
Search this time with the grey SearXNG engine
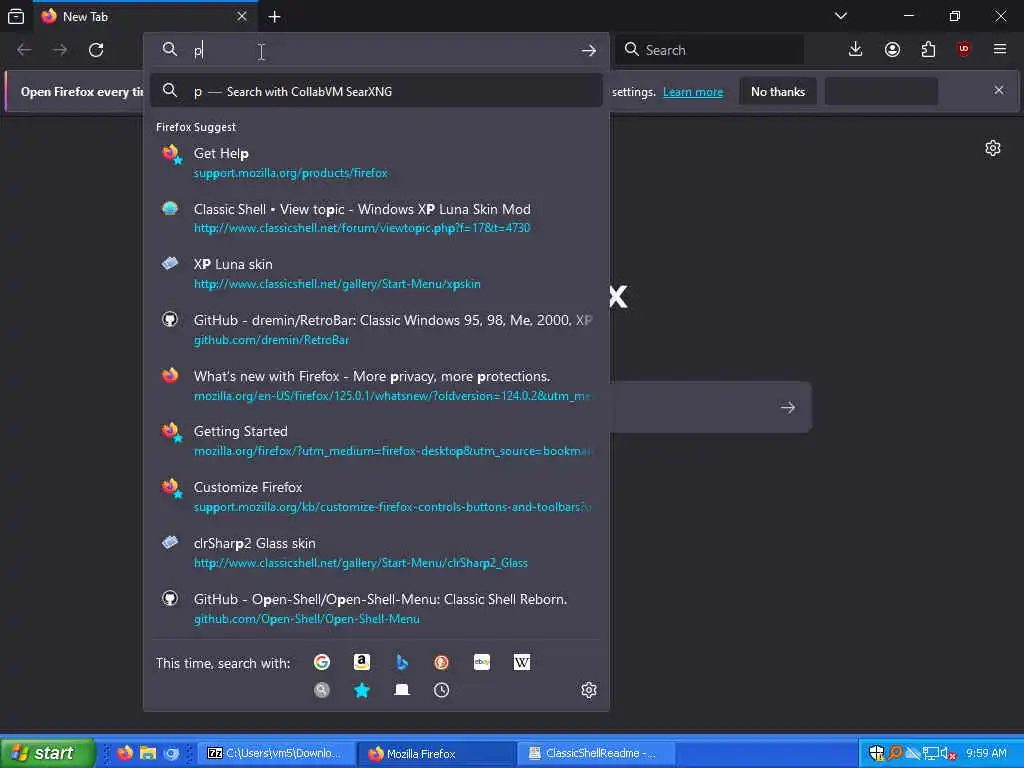click(x=322, y=690)
